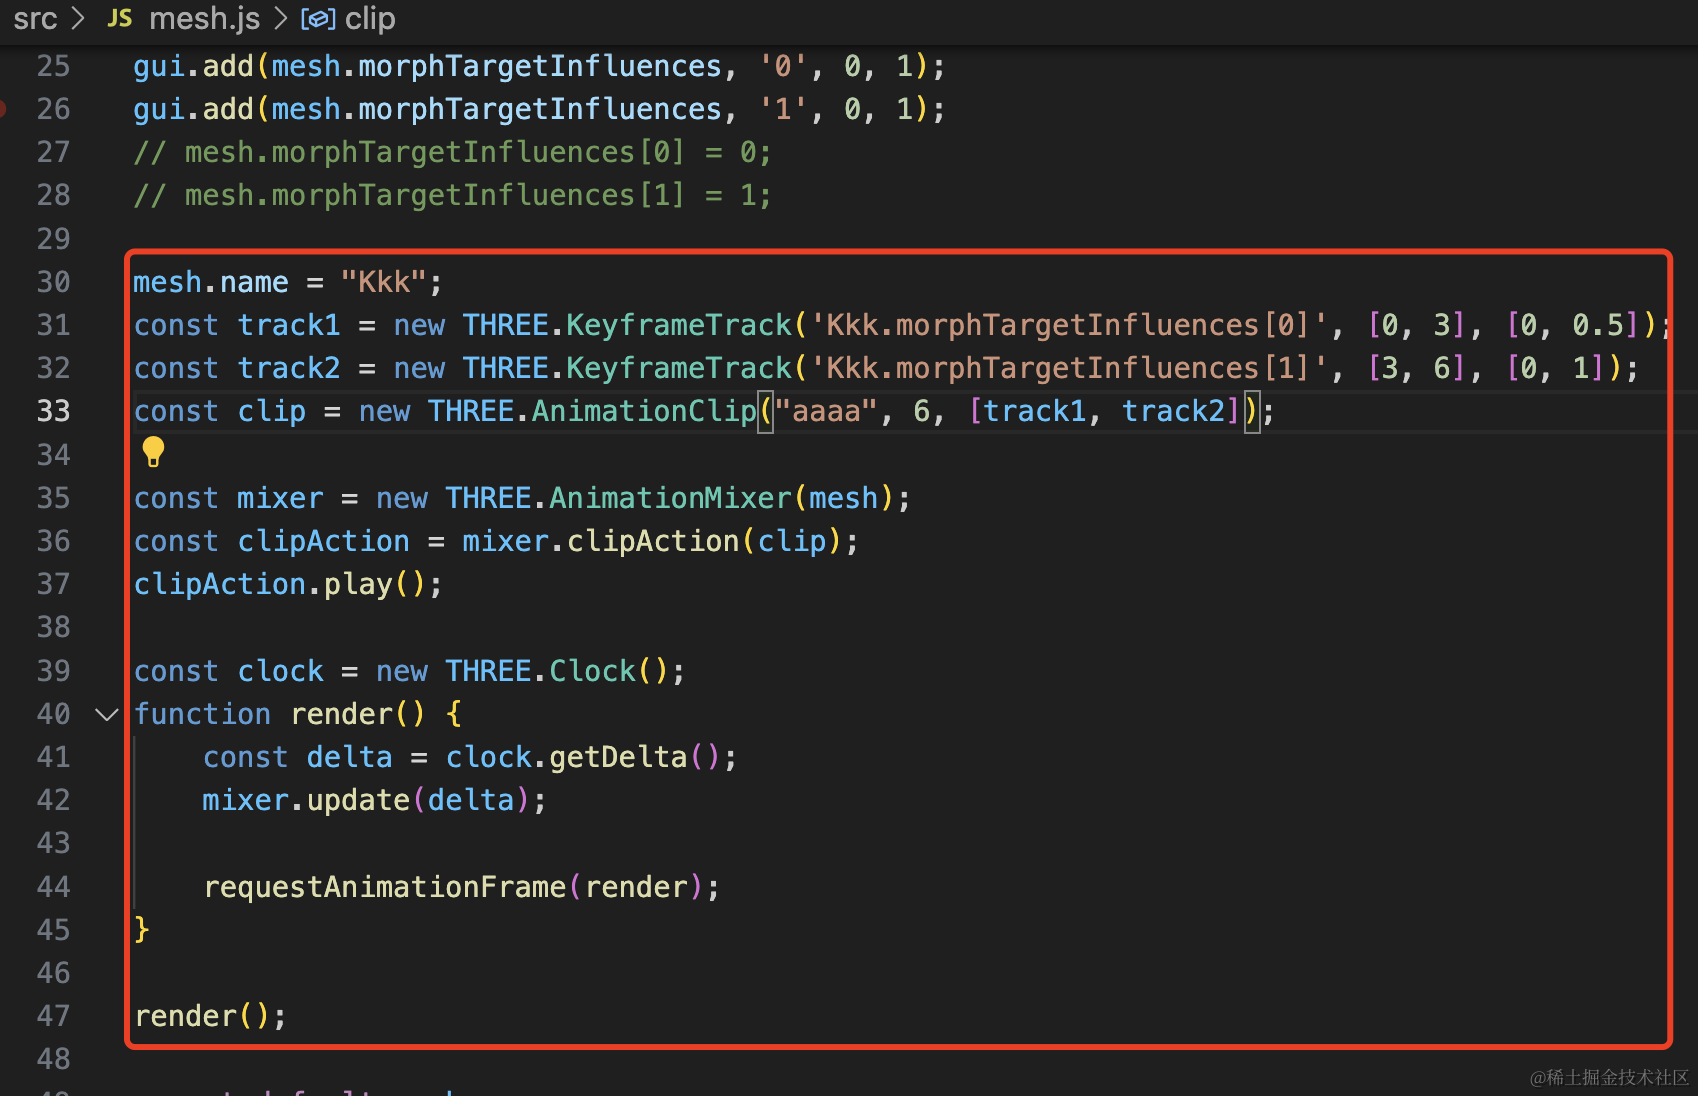The width and height of the screenshot is (1698, 1096).
Task: Click the JS file icon in breadcrumb
Action: (119, 18)
